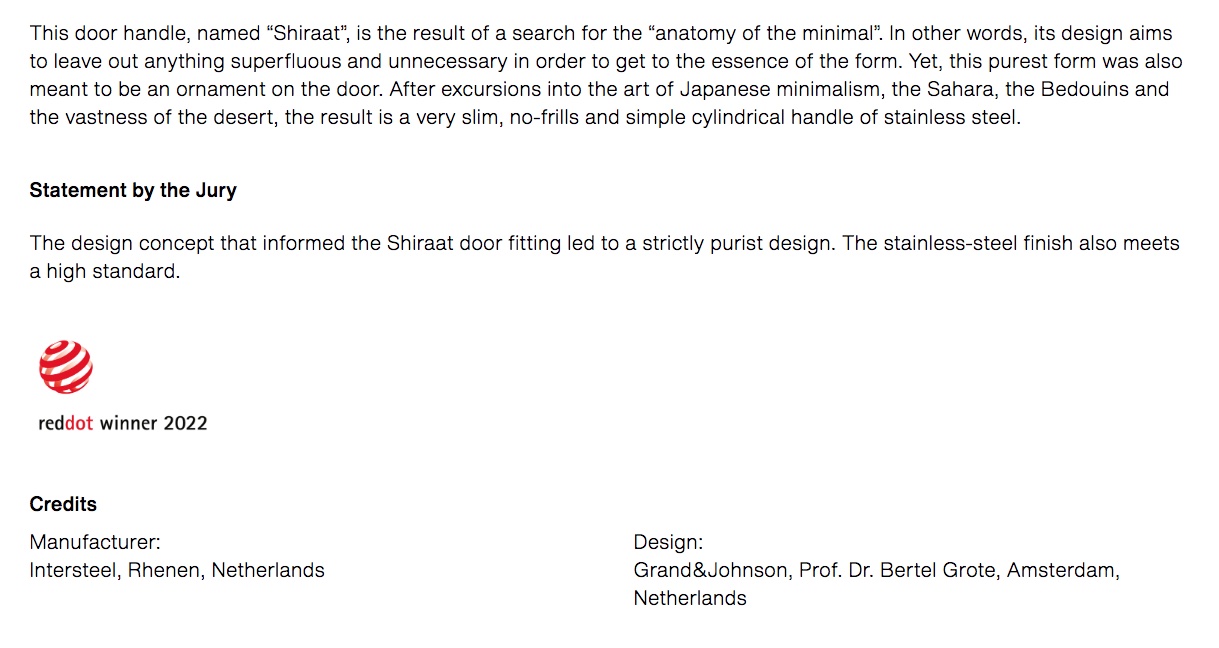1219x648 pixels.
Task: Click the "a high standard." line
Action: pos(105,271)
